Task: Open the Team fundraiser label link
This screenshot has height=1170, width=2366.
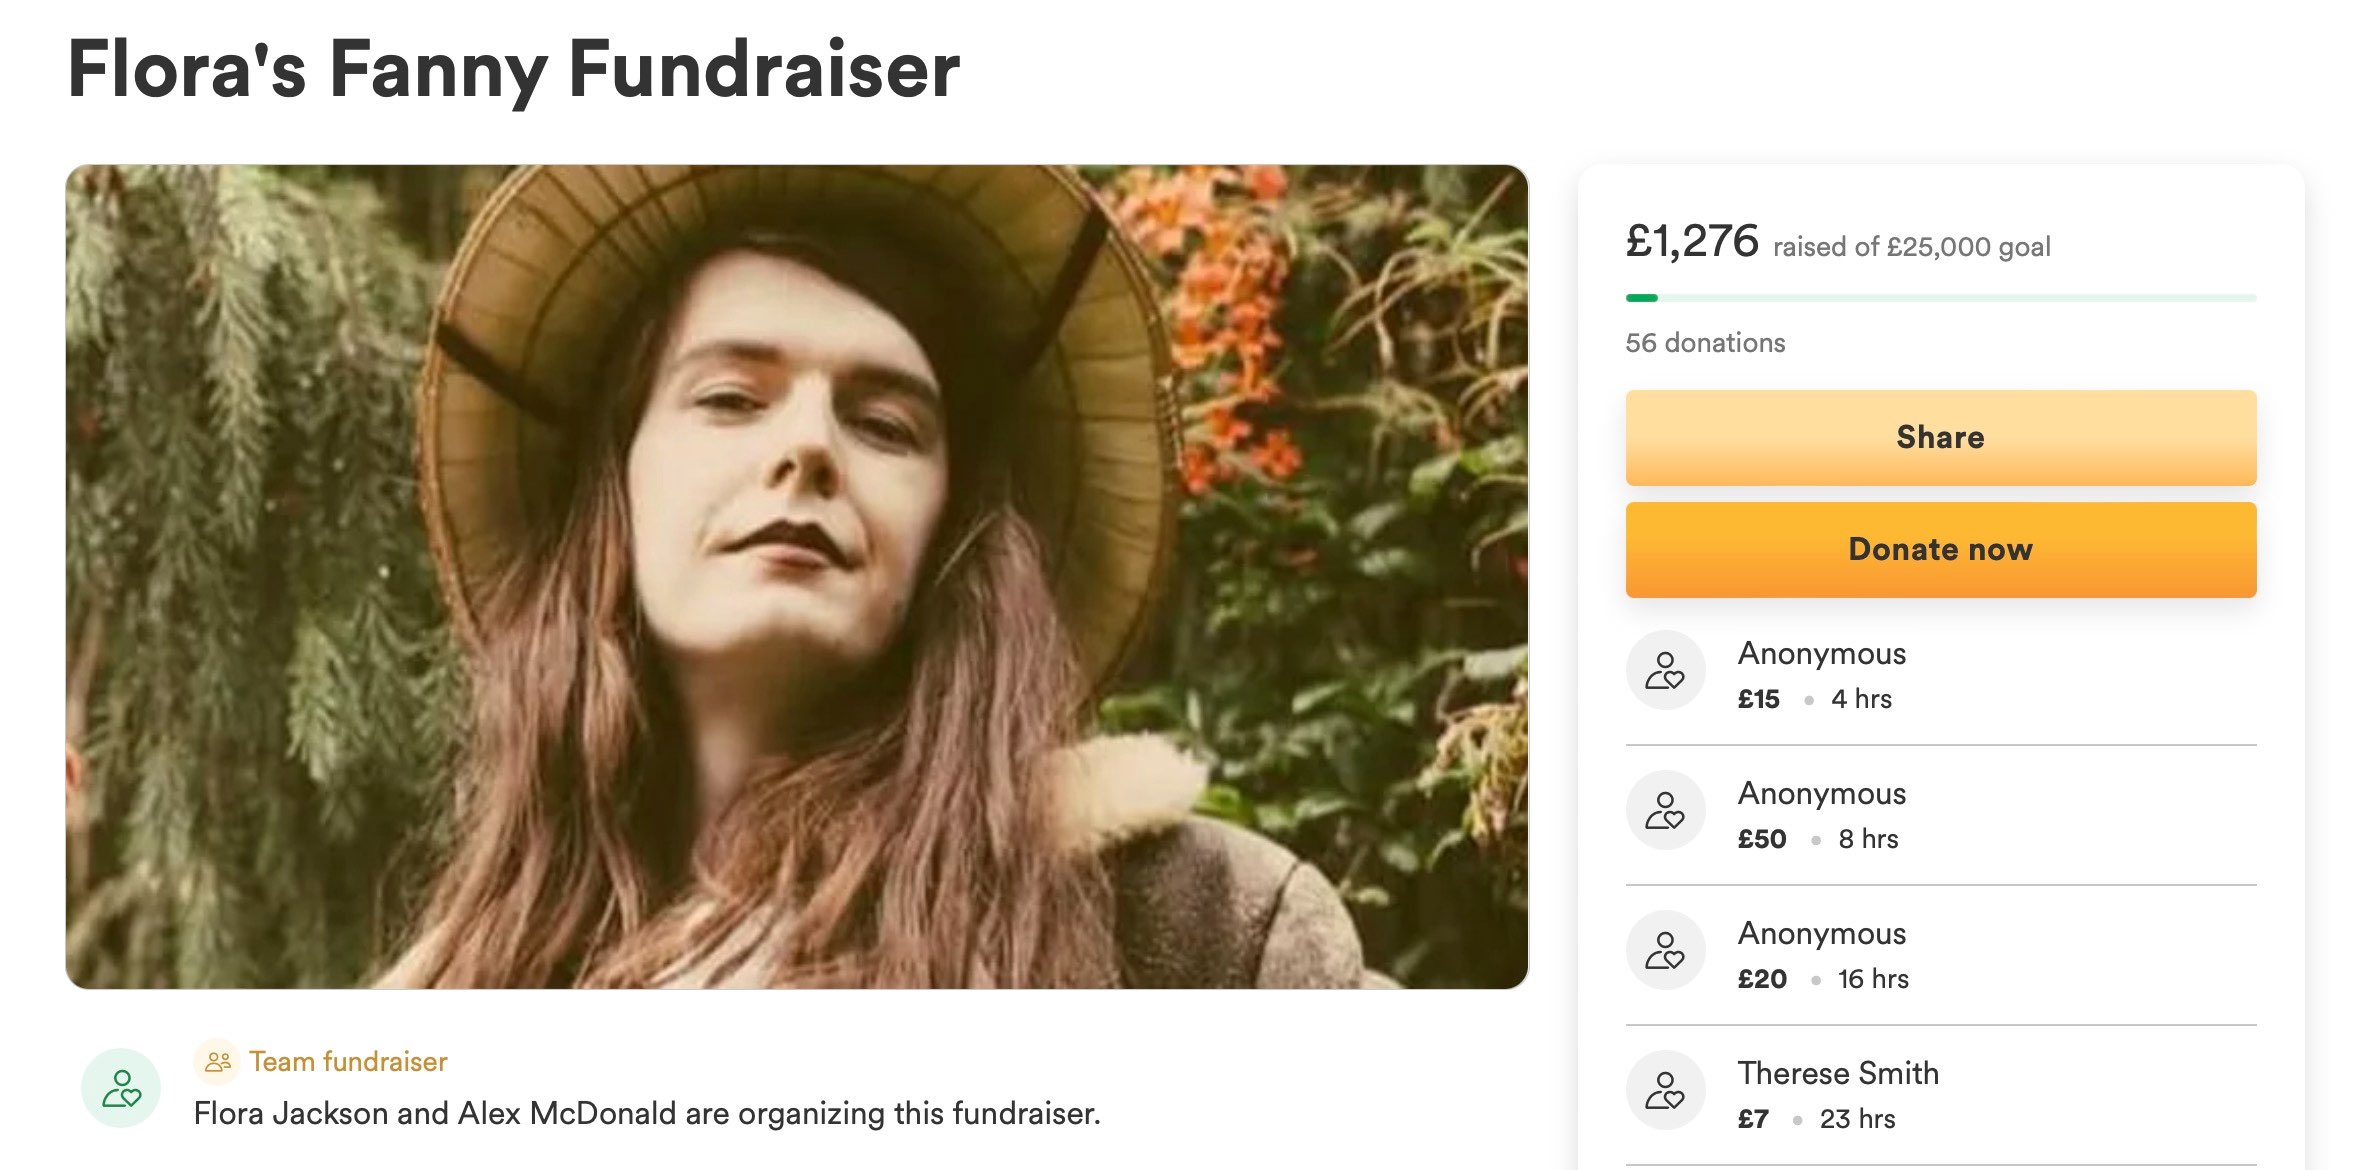Action: coord(348,1062)
